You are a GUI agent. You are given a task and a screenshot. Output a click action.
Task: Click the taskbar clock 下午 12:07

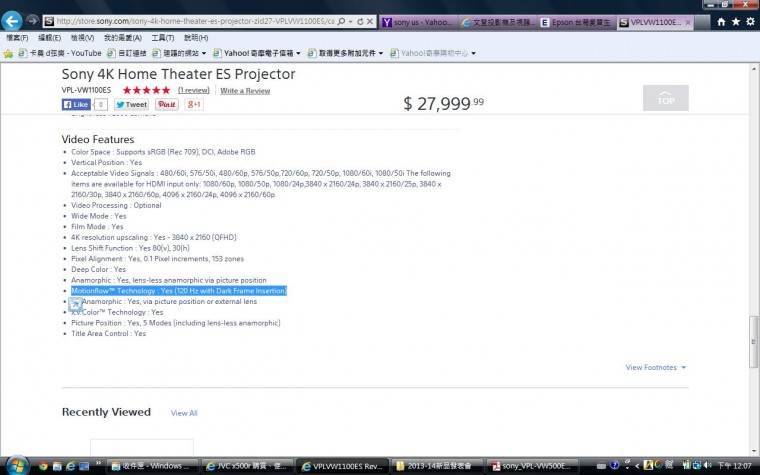tap(734, 466)
